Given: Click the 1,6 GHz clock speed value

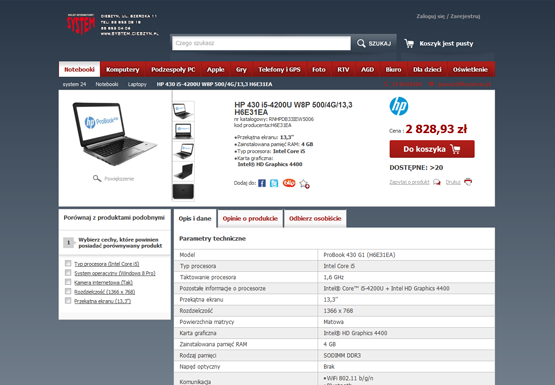Looking at the screenshot, I should [333, 277].
